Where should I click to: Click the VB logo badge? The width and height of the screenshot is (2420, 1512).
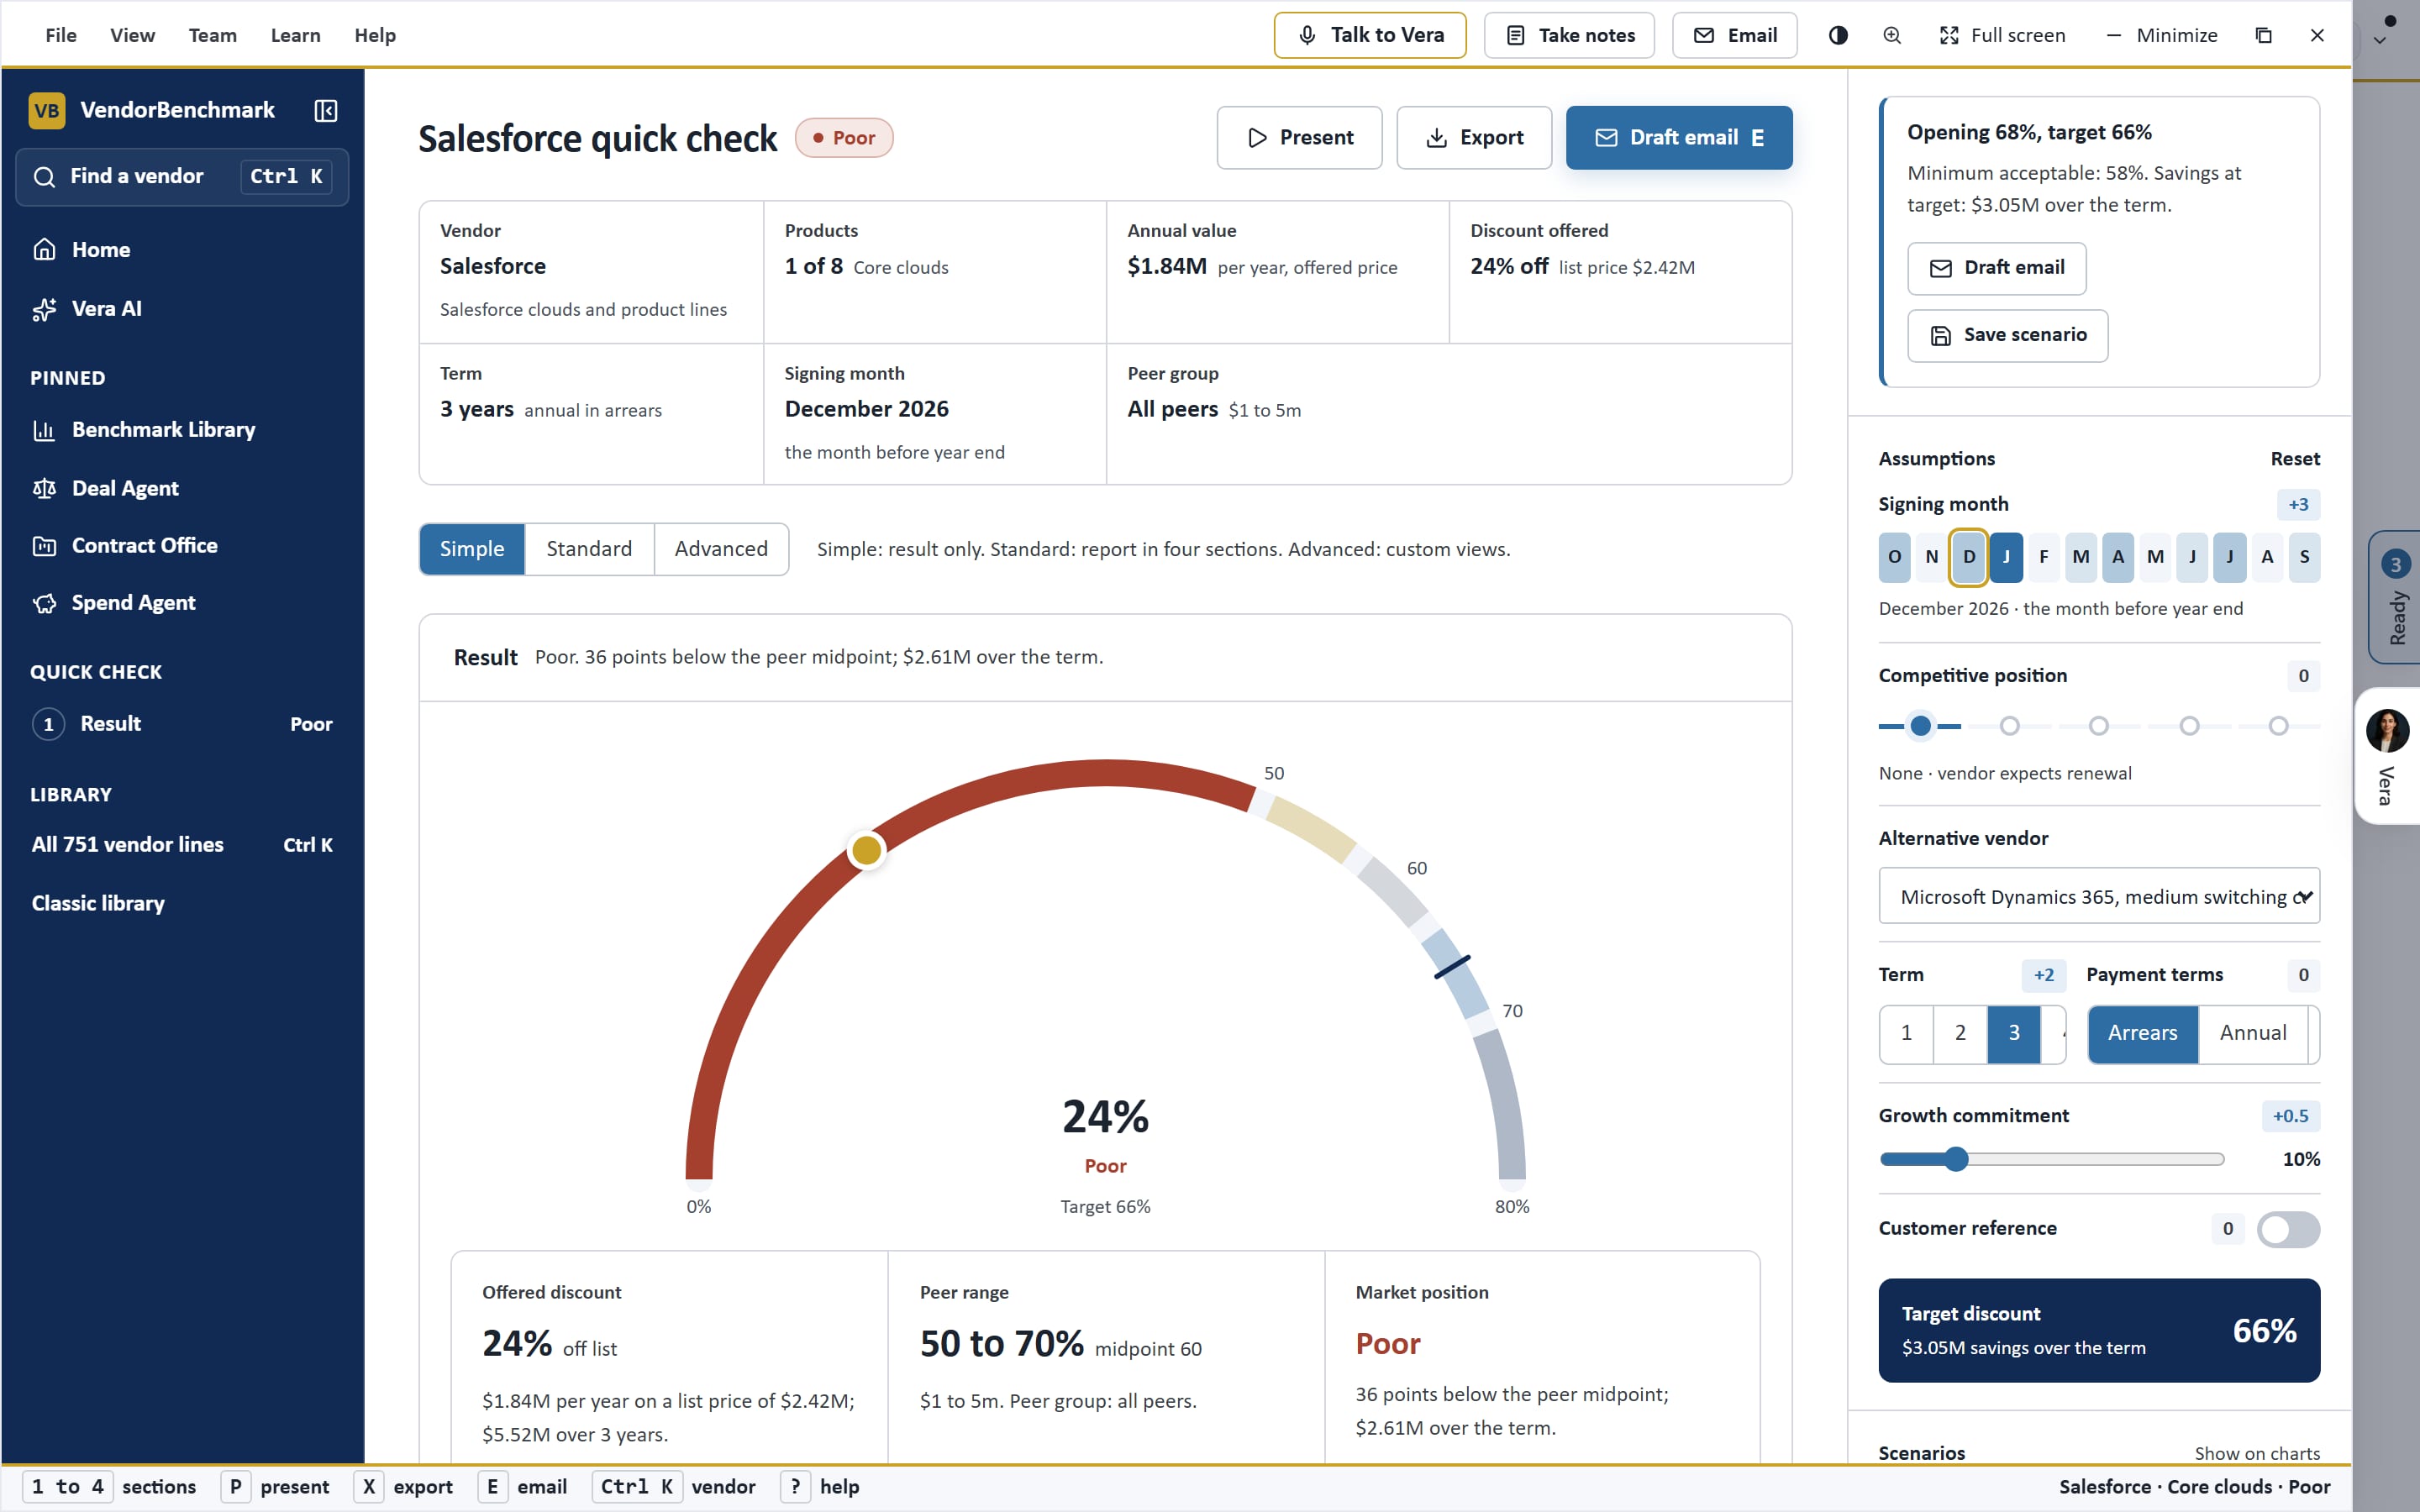[x=47, y=110]
